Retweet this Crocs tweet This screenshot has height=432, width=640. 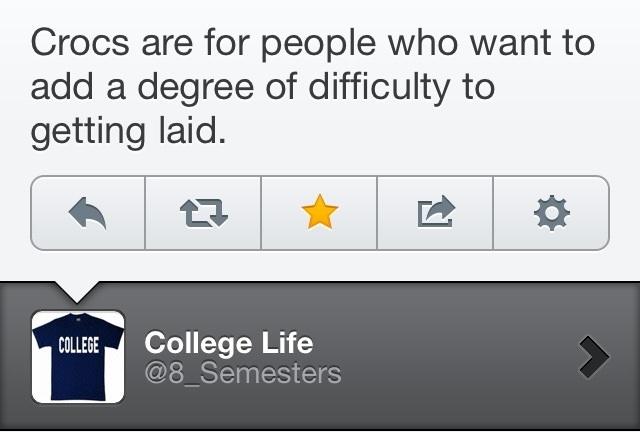(x=203, y=212)
